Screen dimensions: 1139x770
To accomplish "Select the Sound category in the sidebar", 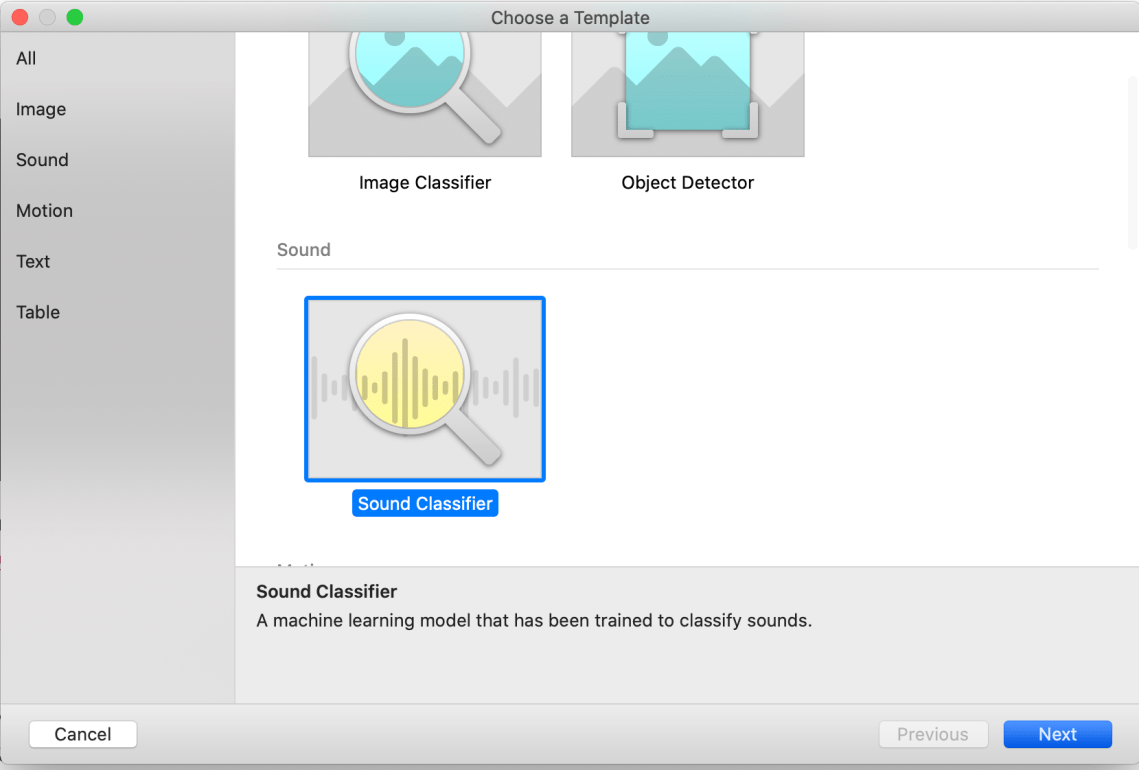I will (42, 160).
